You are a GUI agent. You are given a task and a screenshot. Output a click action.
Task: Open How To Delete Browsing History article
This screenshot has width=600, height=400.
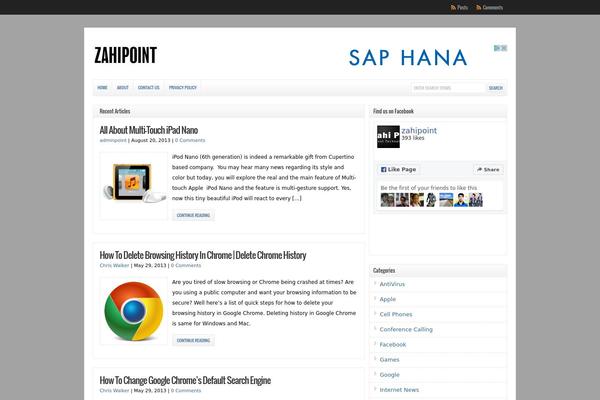(203, 255)
